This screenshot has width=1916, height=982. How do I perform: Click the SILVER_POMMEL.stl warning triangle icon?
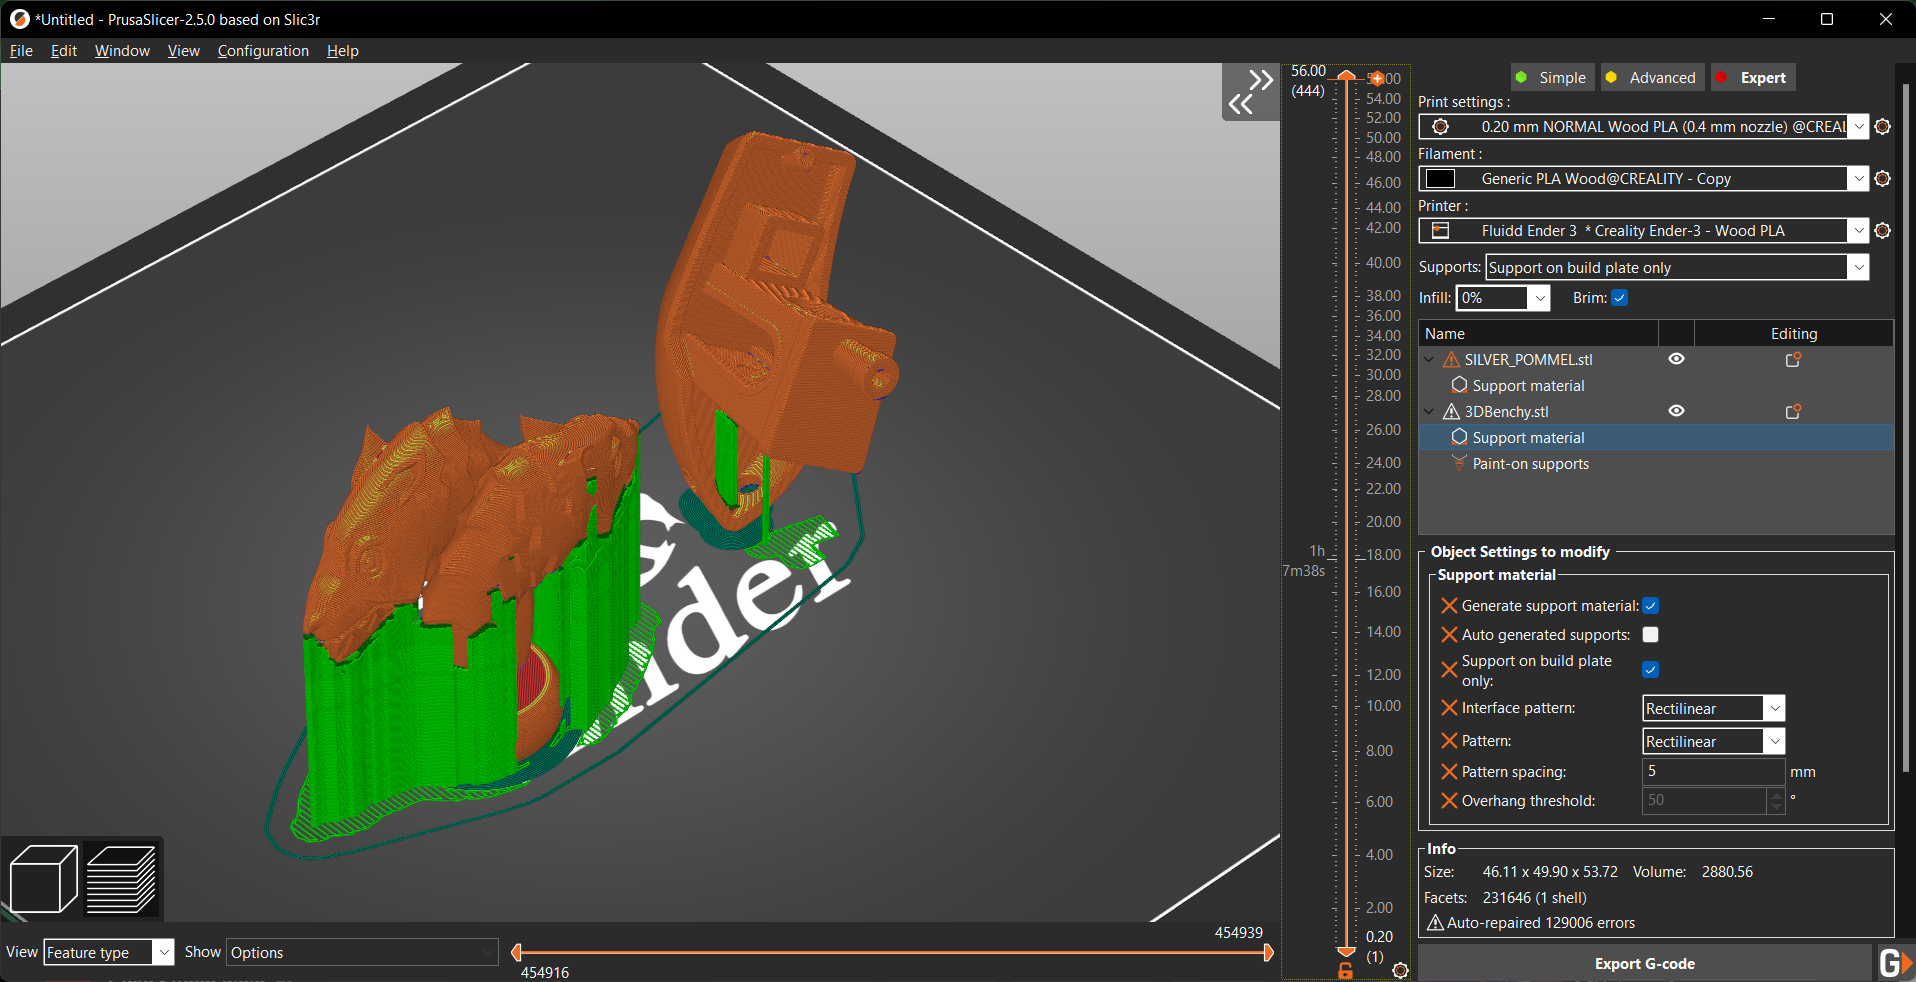pyautogui.click(x=1451, y=359)
